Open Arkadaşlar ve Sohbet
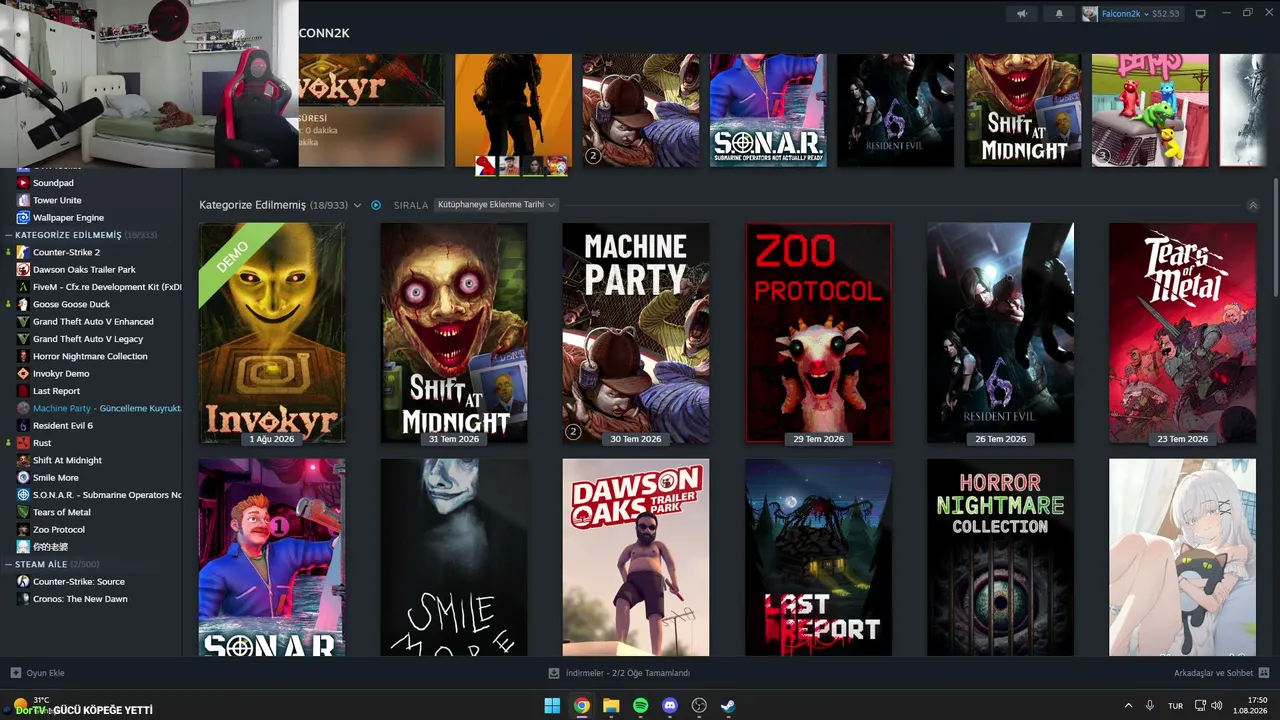1280x720 pixels. (x=1222, y=673)
